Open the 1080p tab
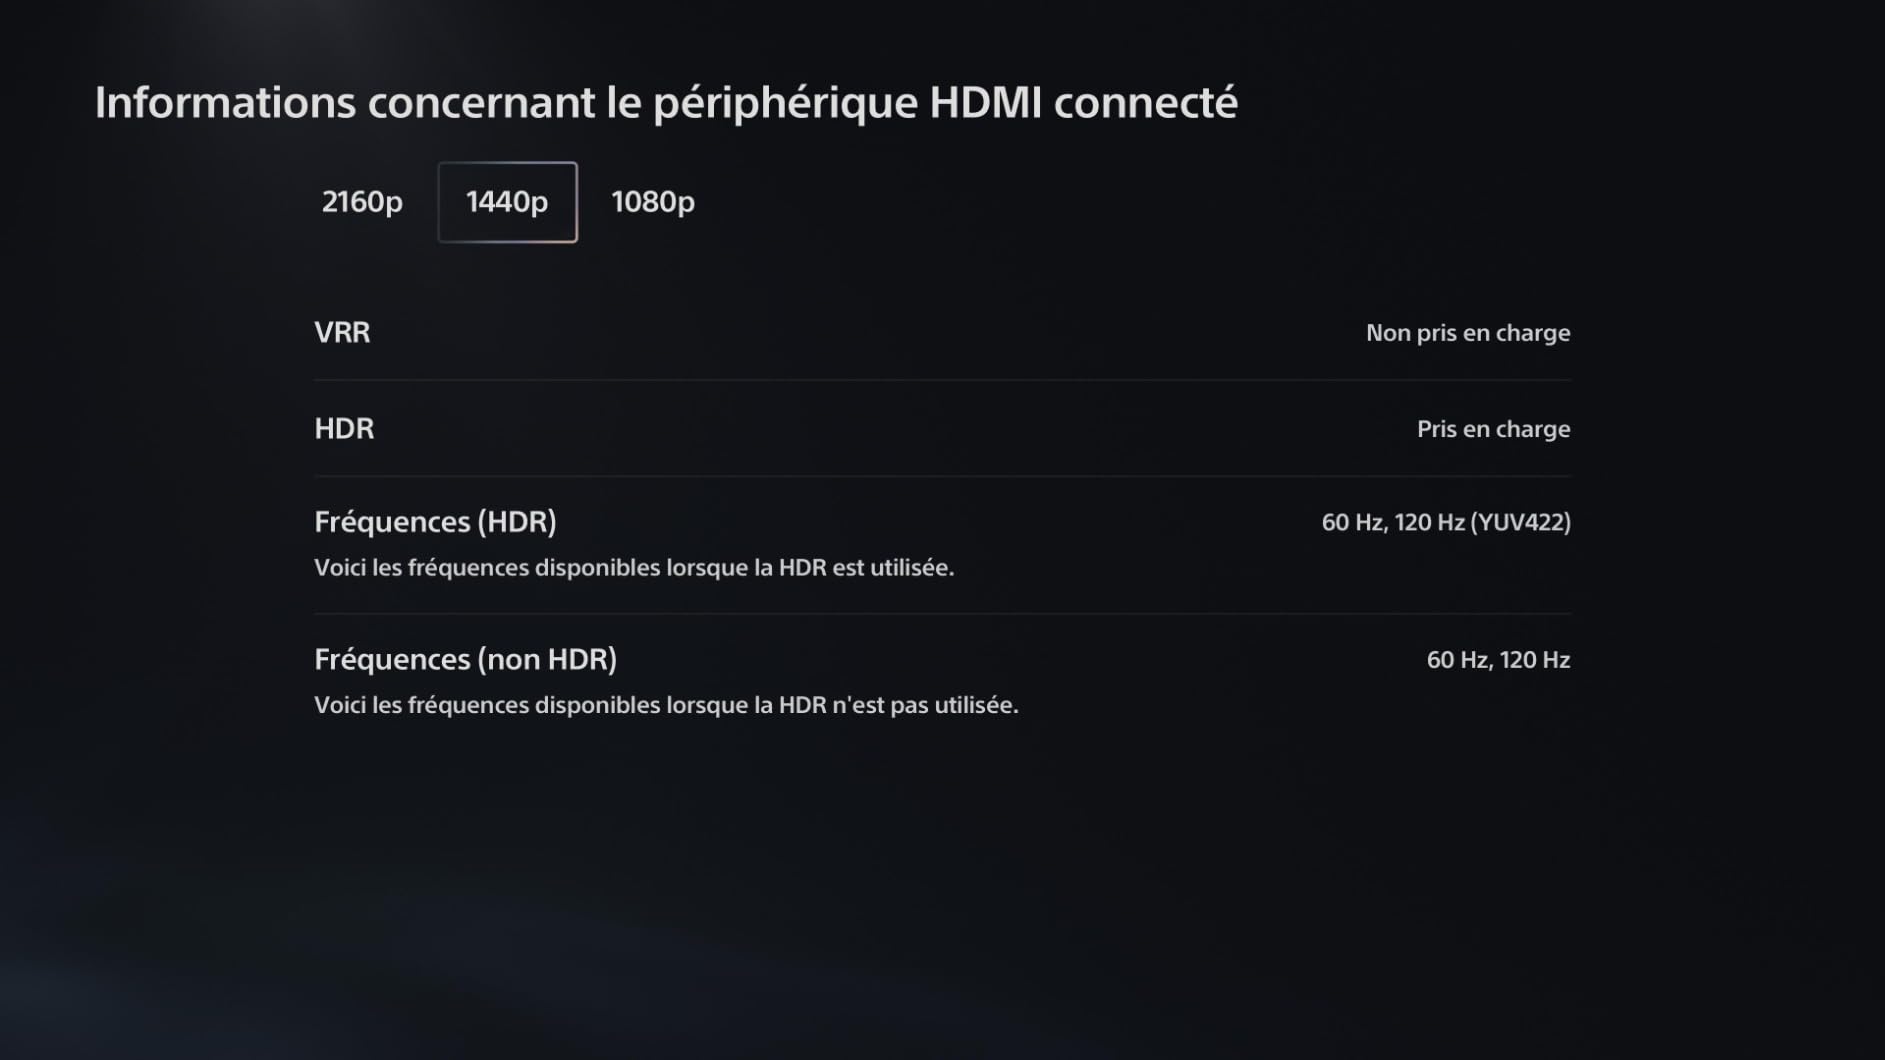1885x1060 pixels. click(653, 202)
